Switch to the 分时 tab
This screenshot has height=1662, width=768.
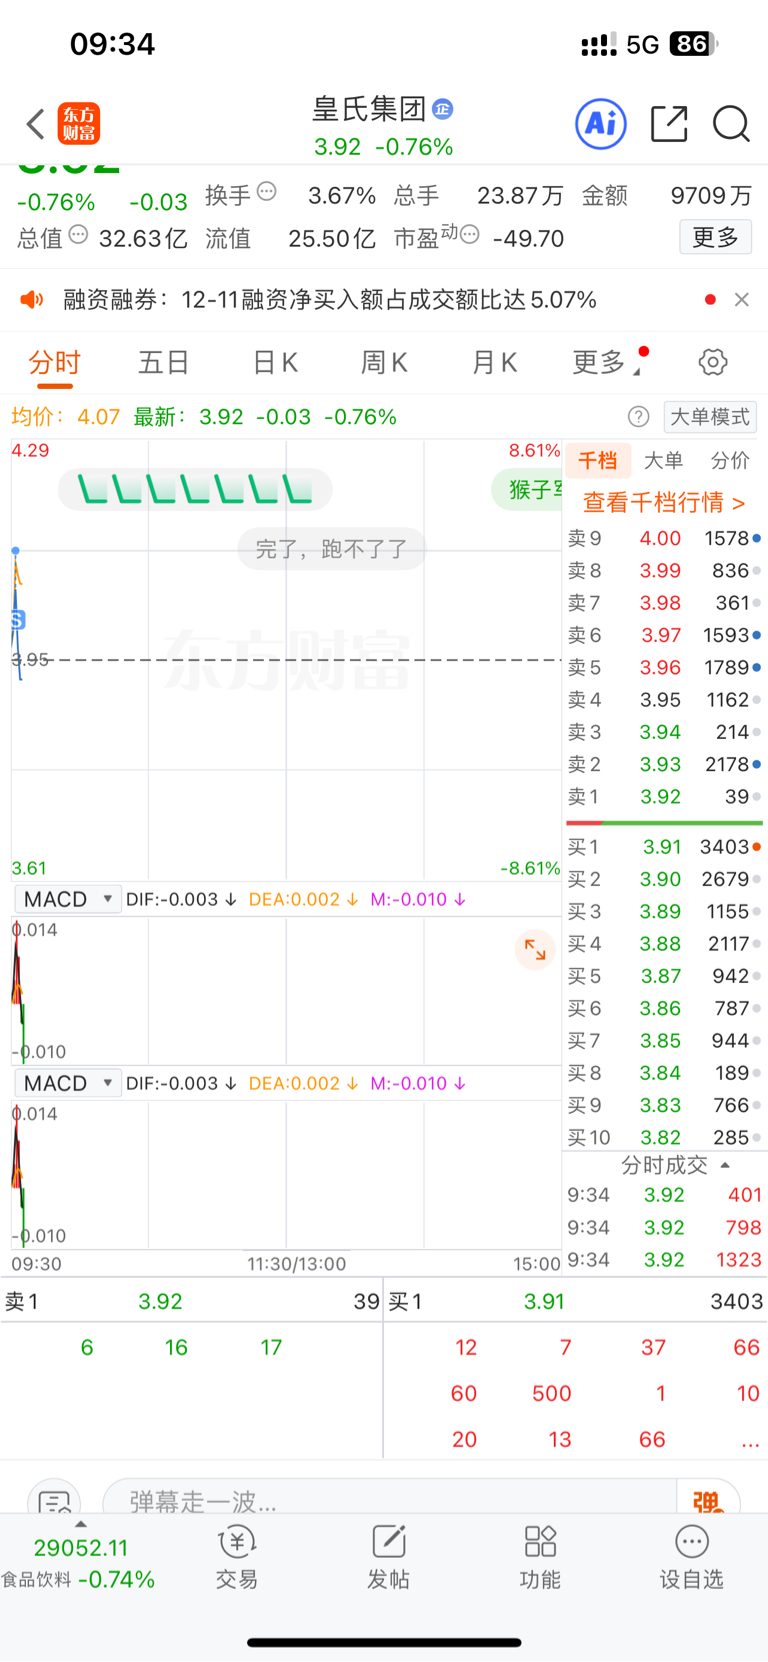coord(54,362)
